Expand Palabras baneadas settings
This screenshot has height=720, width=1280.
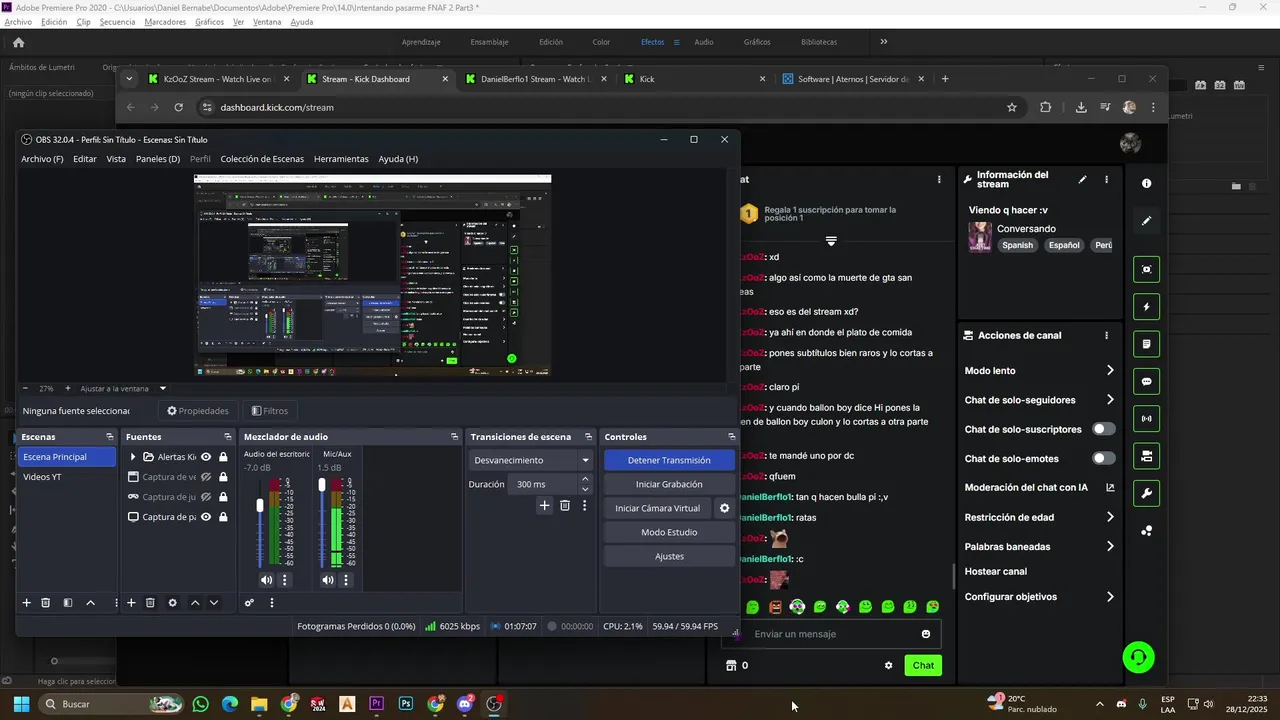[x=1110, y=547]
